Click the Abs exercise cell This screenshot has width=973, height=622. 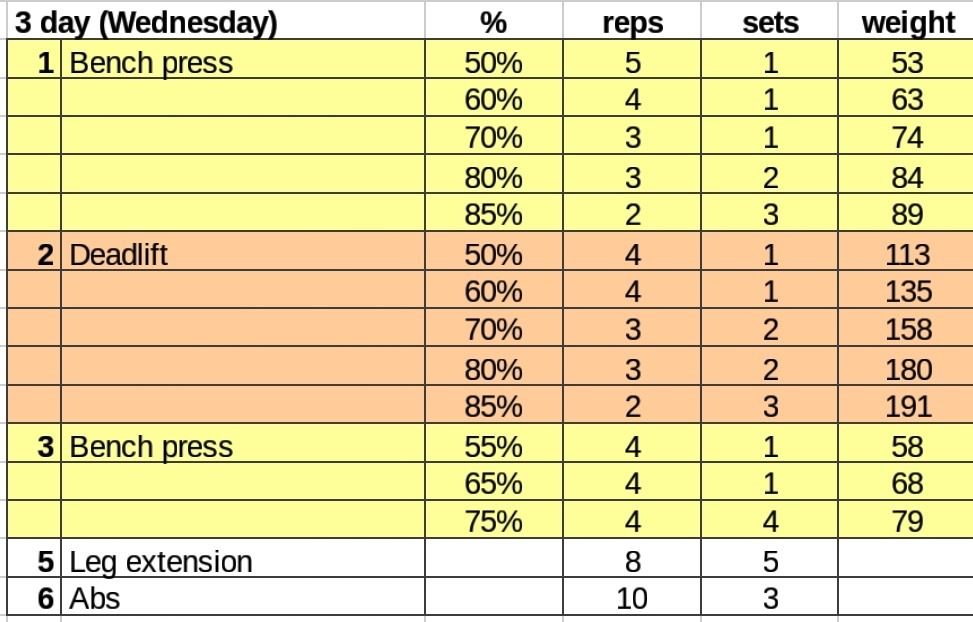click(x=96, y=599)
